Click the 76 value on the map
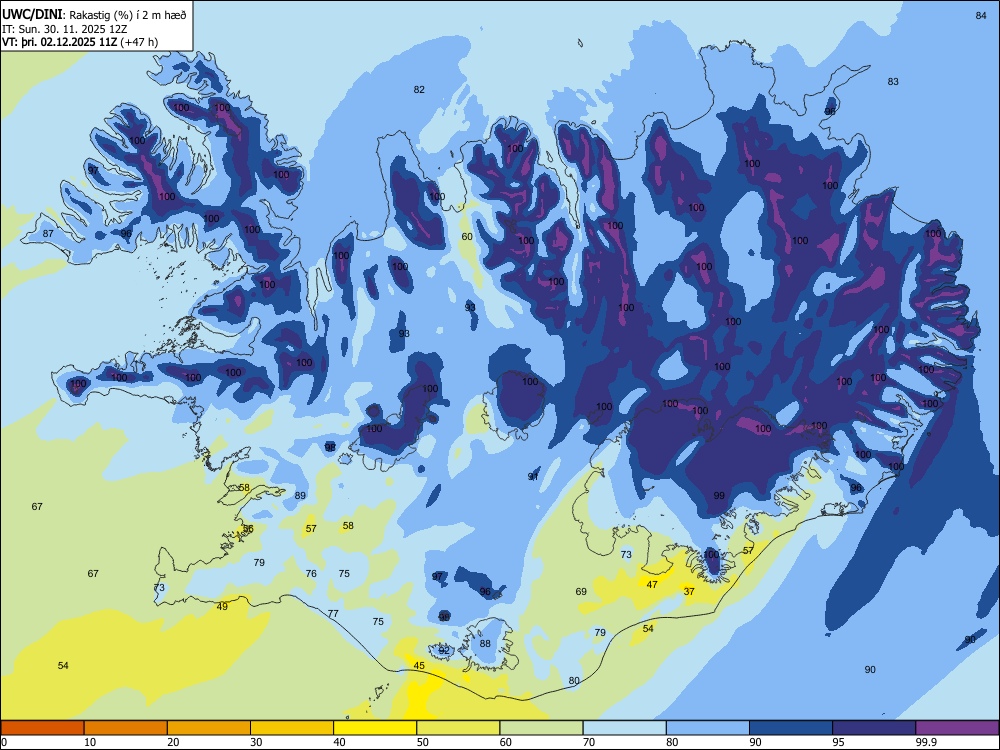This screenshot has height=750, width=1000. pyautogui.click(x=311, y=573)
